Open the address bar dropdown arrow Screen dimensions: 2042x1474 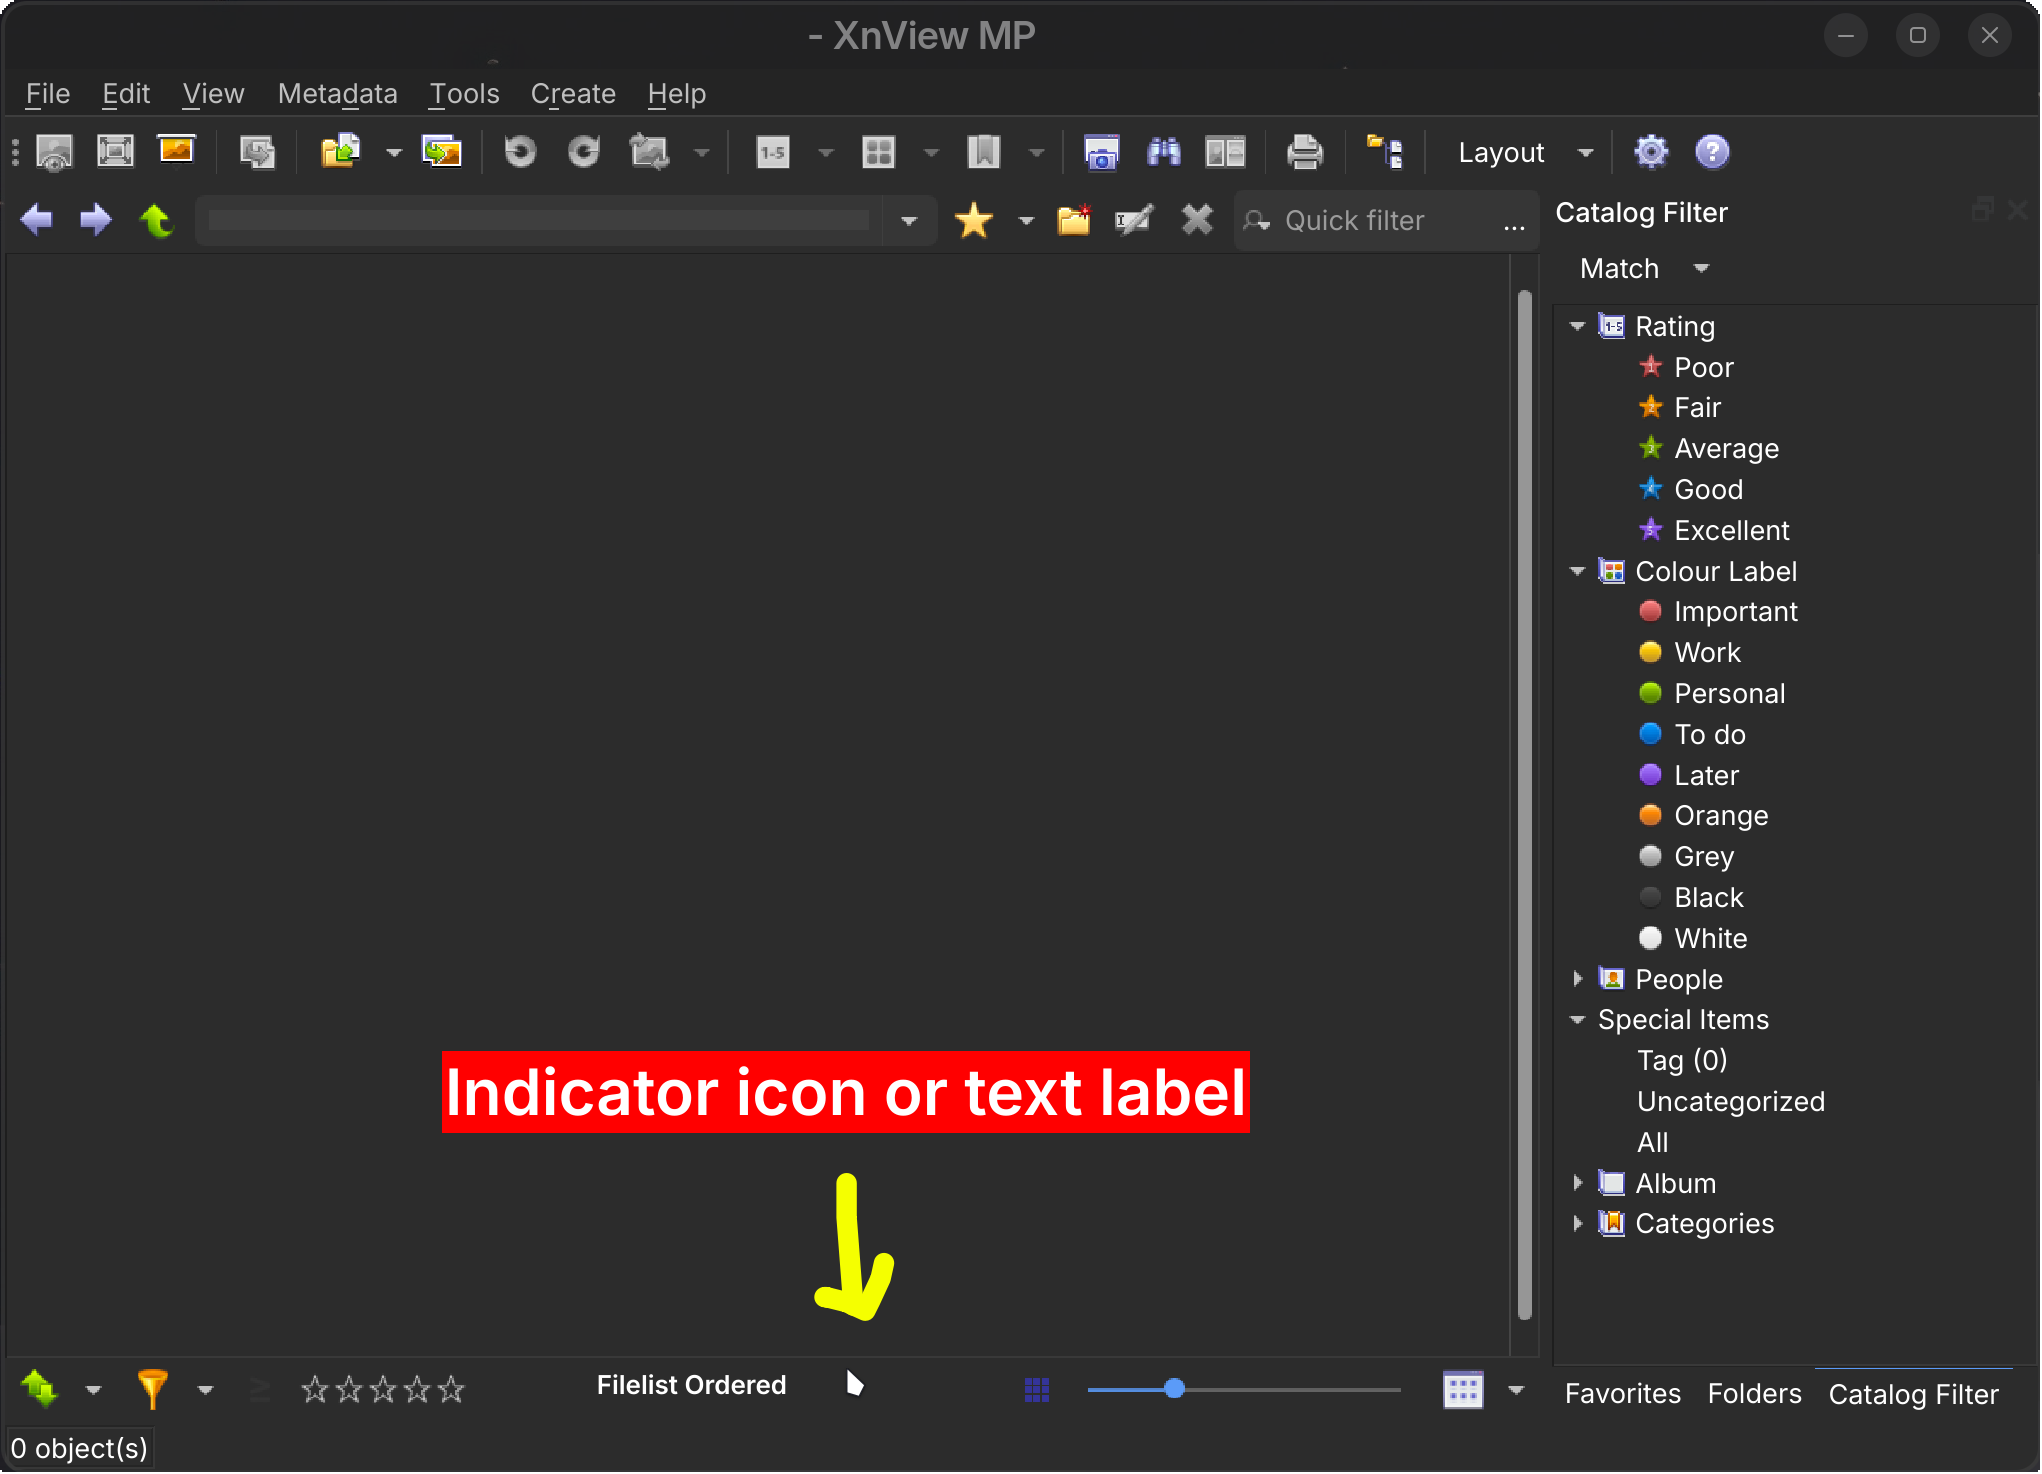point(909,220)
